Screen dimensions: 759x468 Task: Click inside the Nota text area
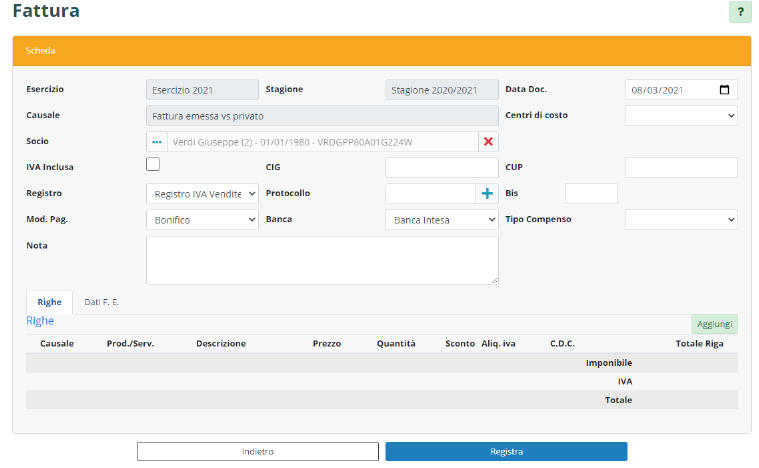point(322,260)
